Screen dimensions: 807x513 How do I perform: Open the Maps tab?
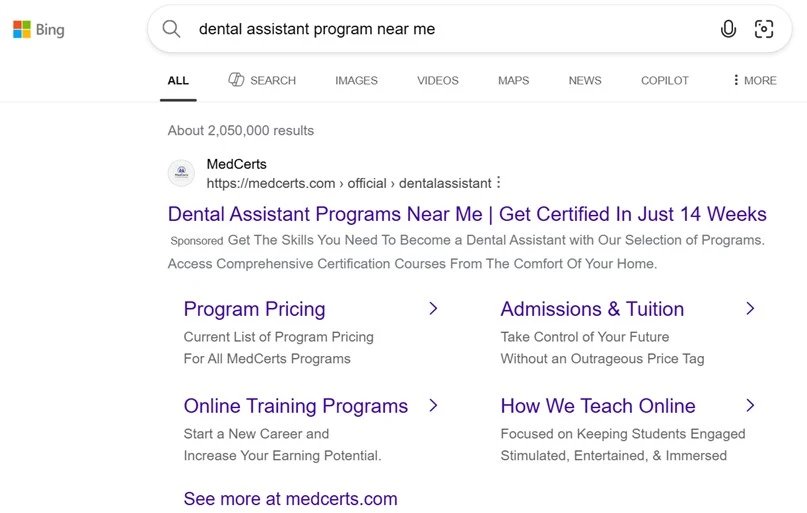coord(513,80)
